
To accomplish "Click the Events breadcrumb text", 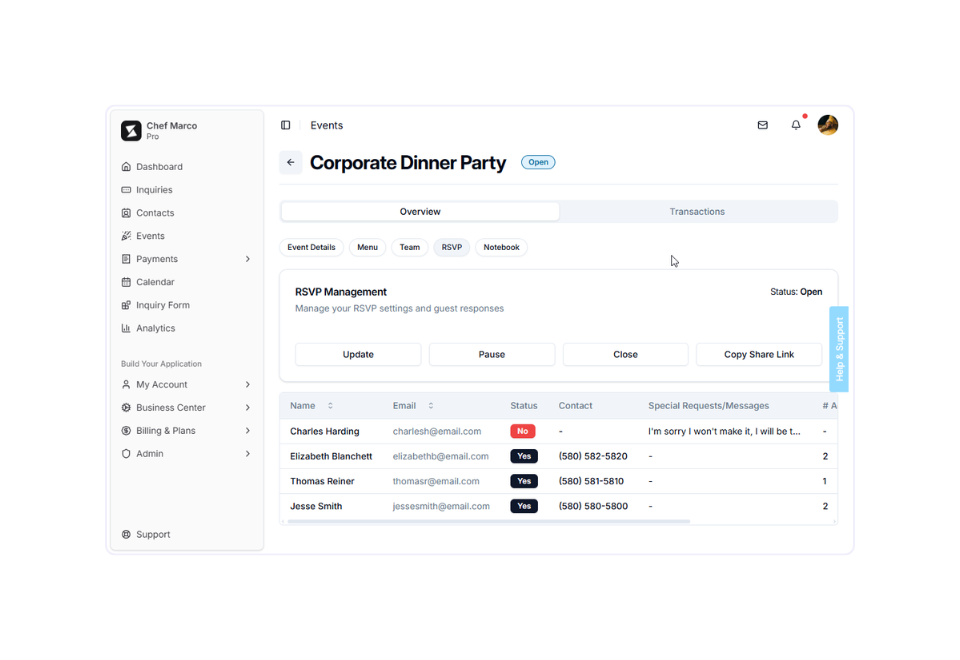I will click(x=326, y=126).
